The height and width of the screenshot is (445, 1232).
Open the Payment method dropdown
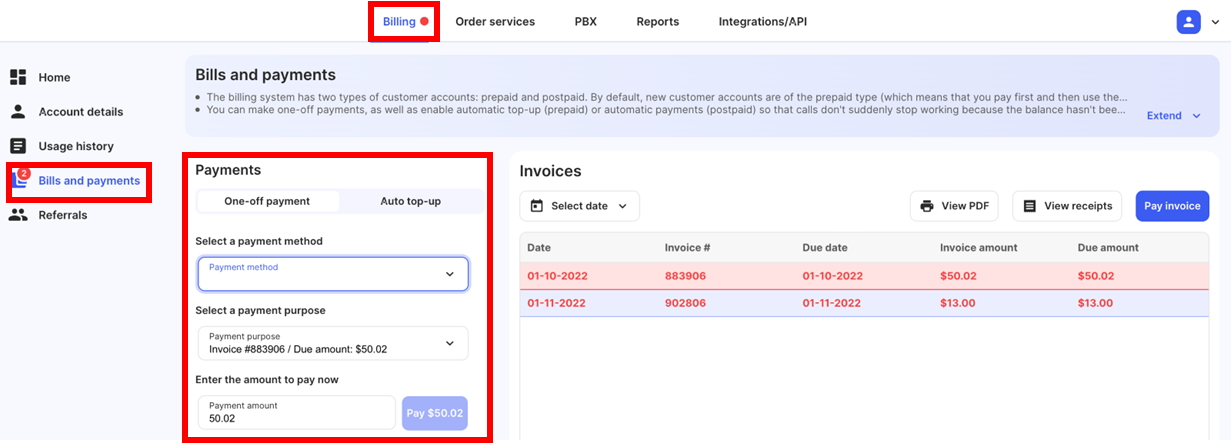(x=333, y=274)
